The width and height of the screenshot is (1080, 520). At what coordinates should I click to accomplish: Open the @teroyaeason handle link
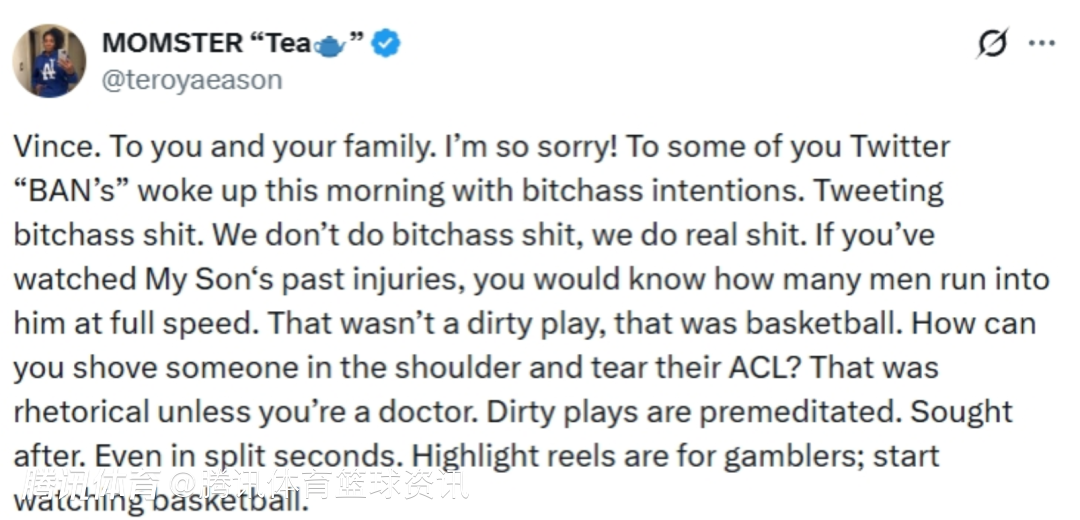coord(192,80)
